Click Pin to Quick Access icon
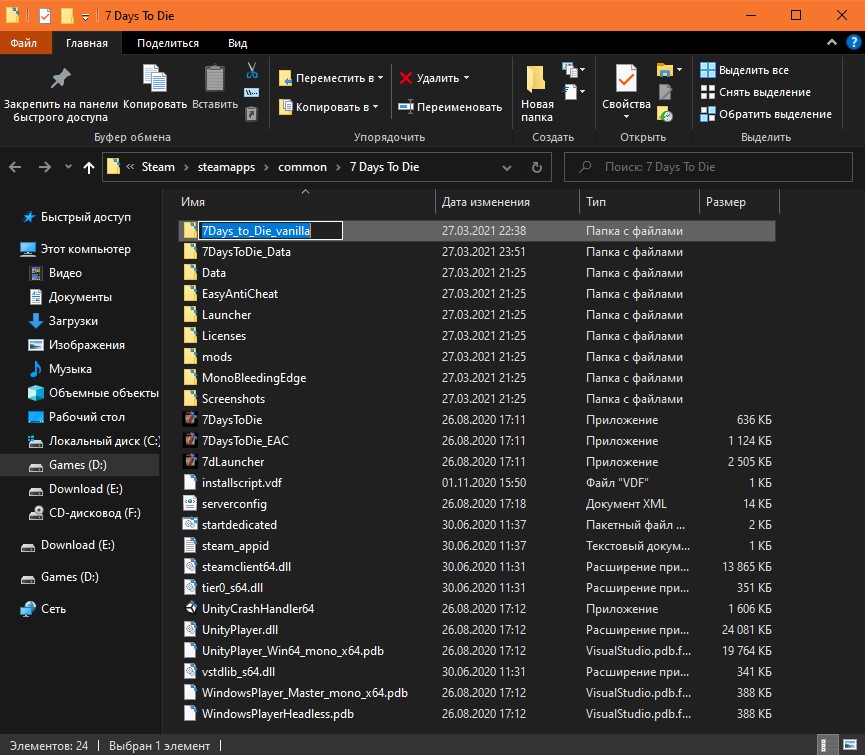The width and height of the screenshot is (865, 755). tap(61, 79)
